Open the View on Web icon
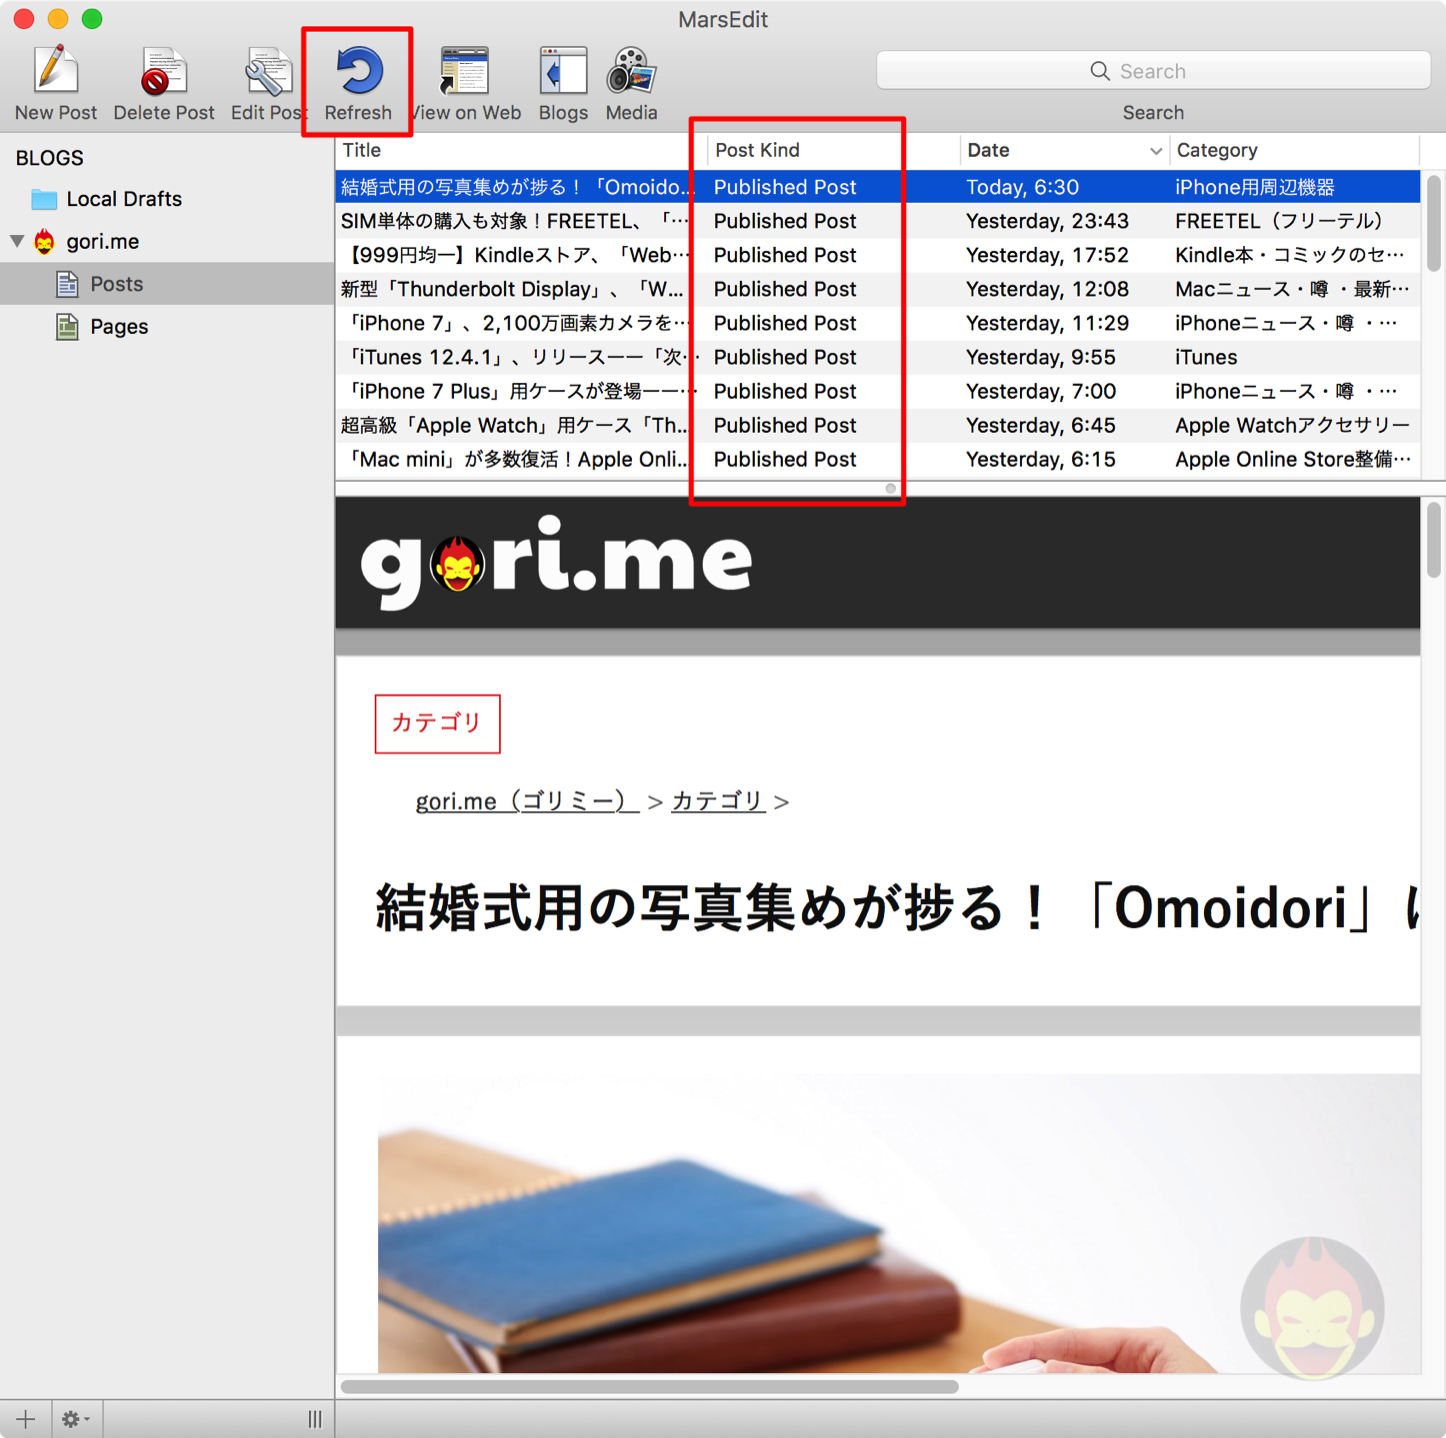1446x1438 pixels. (x=465, y=72)
